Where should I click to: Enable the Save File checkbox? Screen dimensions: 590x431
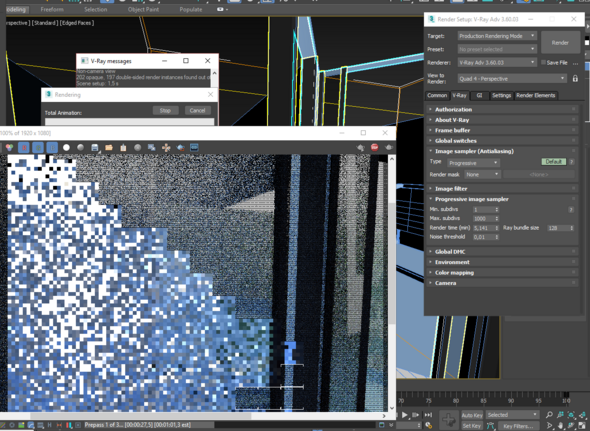tap(543, 62)
